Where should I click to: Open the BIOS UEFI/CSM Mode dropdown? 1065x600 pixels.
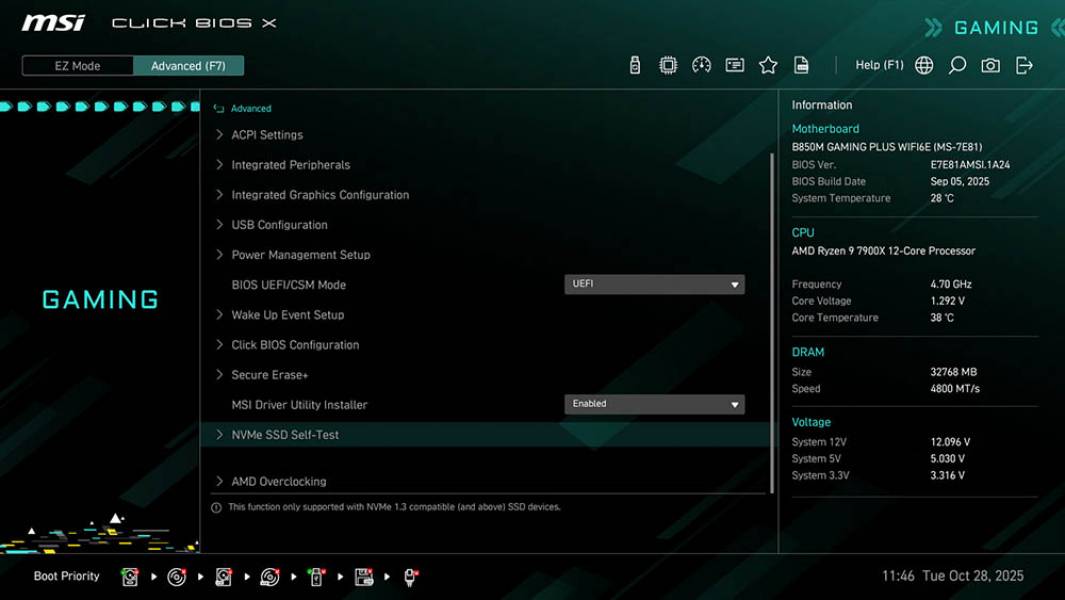click(655, 284)
